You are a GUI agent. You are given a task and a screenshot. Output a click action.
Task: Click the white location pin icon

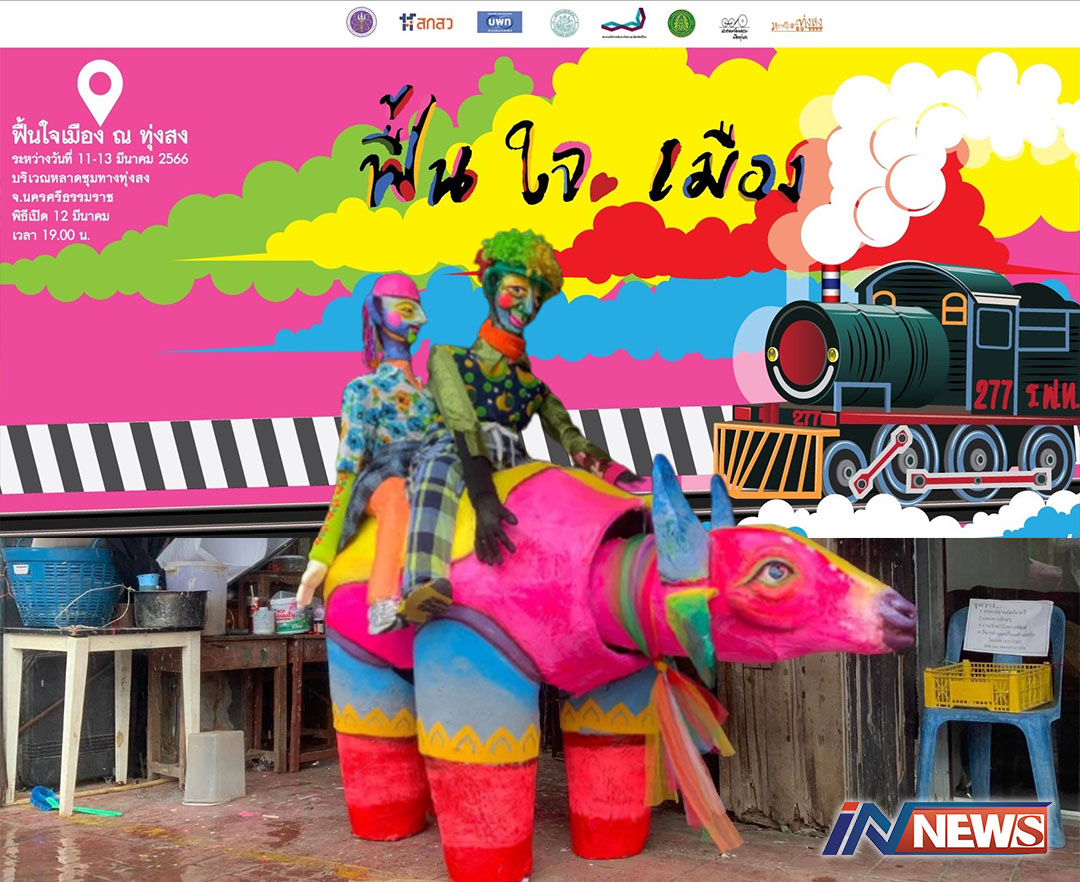pos(100,90)
